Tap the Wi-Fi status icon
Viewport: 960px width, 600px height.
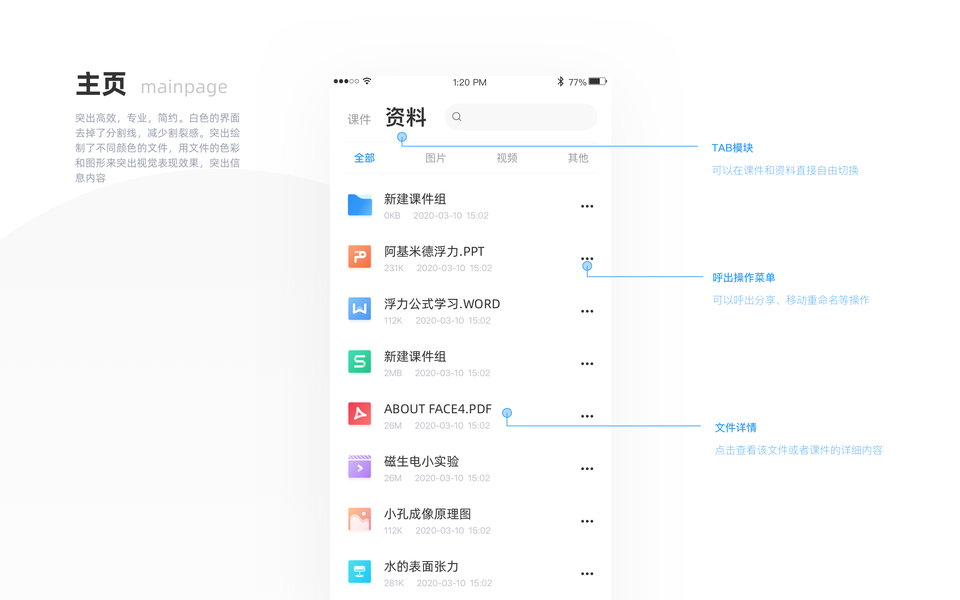pos(367,81)
